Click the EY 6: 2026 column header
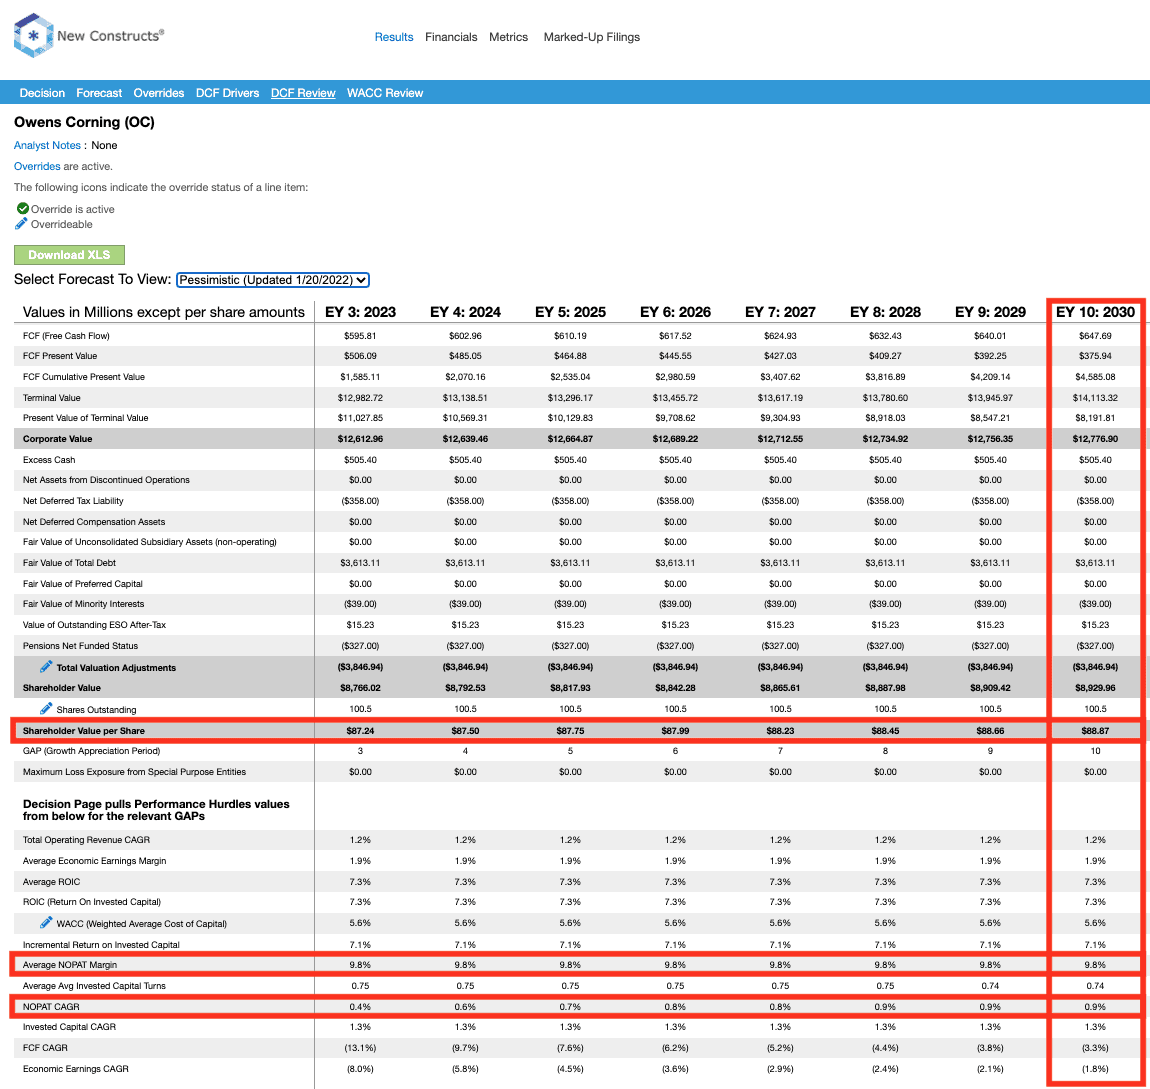This screenshot has height=1089, width=1150. point(675,312)
